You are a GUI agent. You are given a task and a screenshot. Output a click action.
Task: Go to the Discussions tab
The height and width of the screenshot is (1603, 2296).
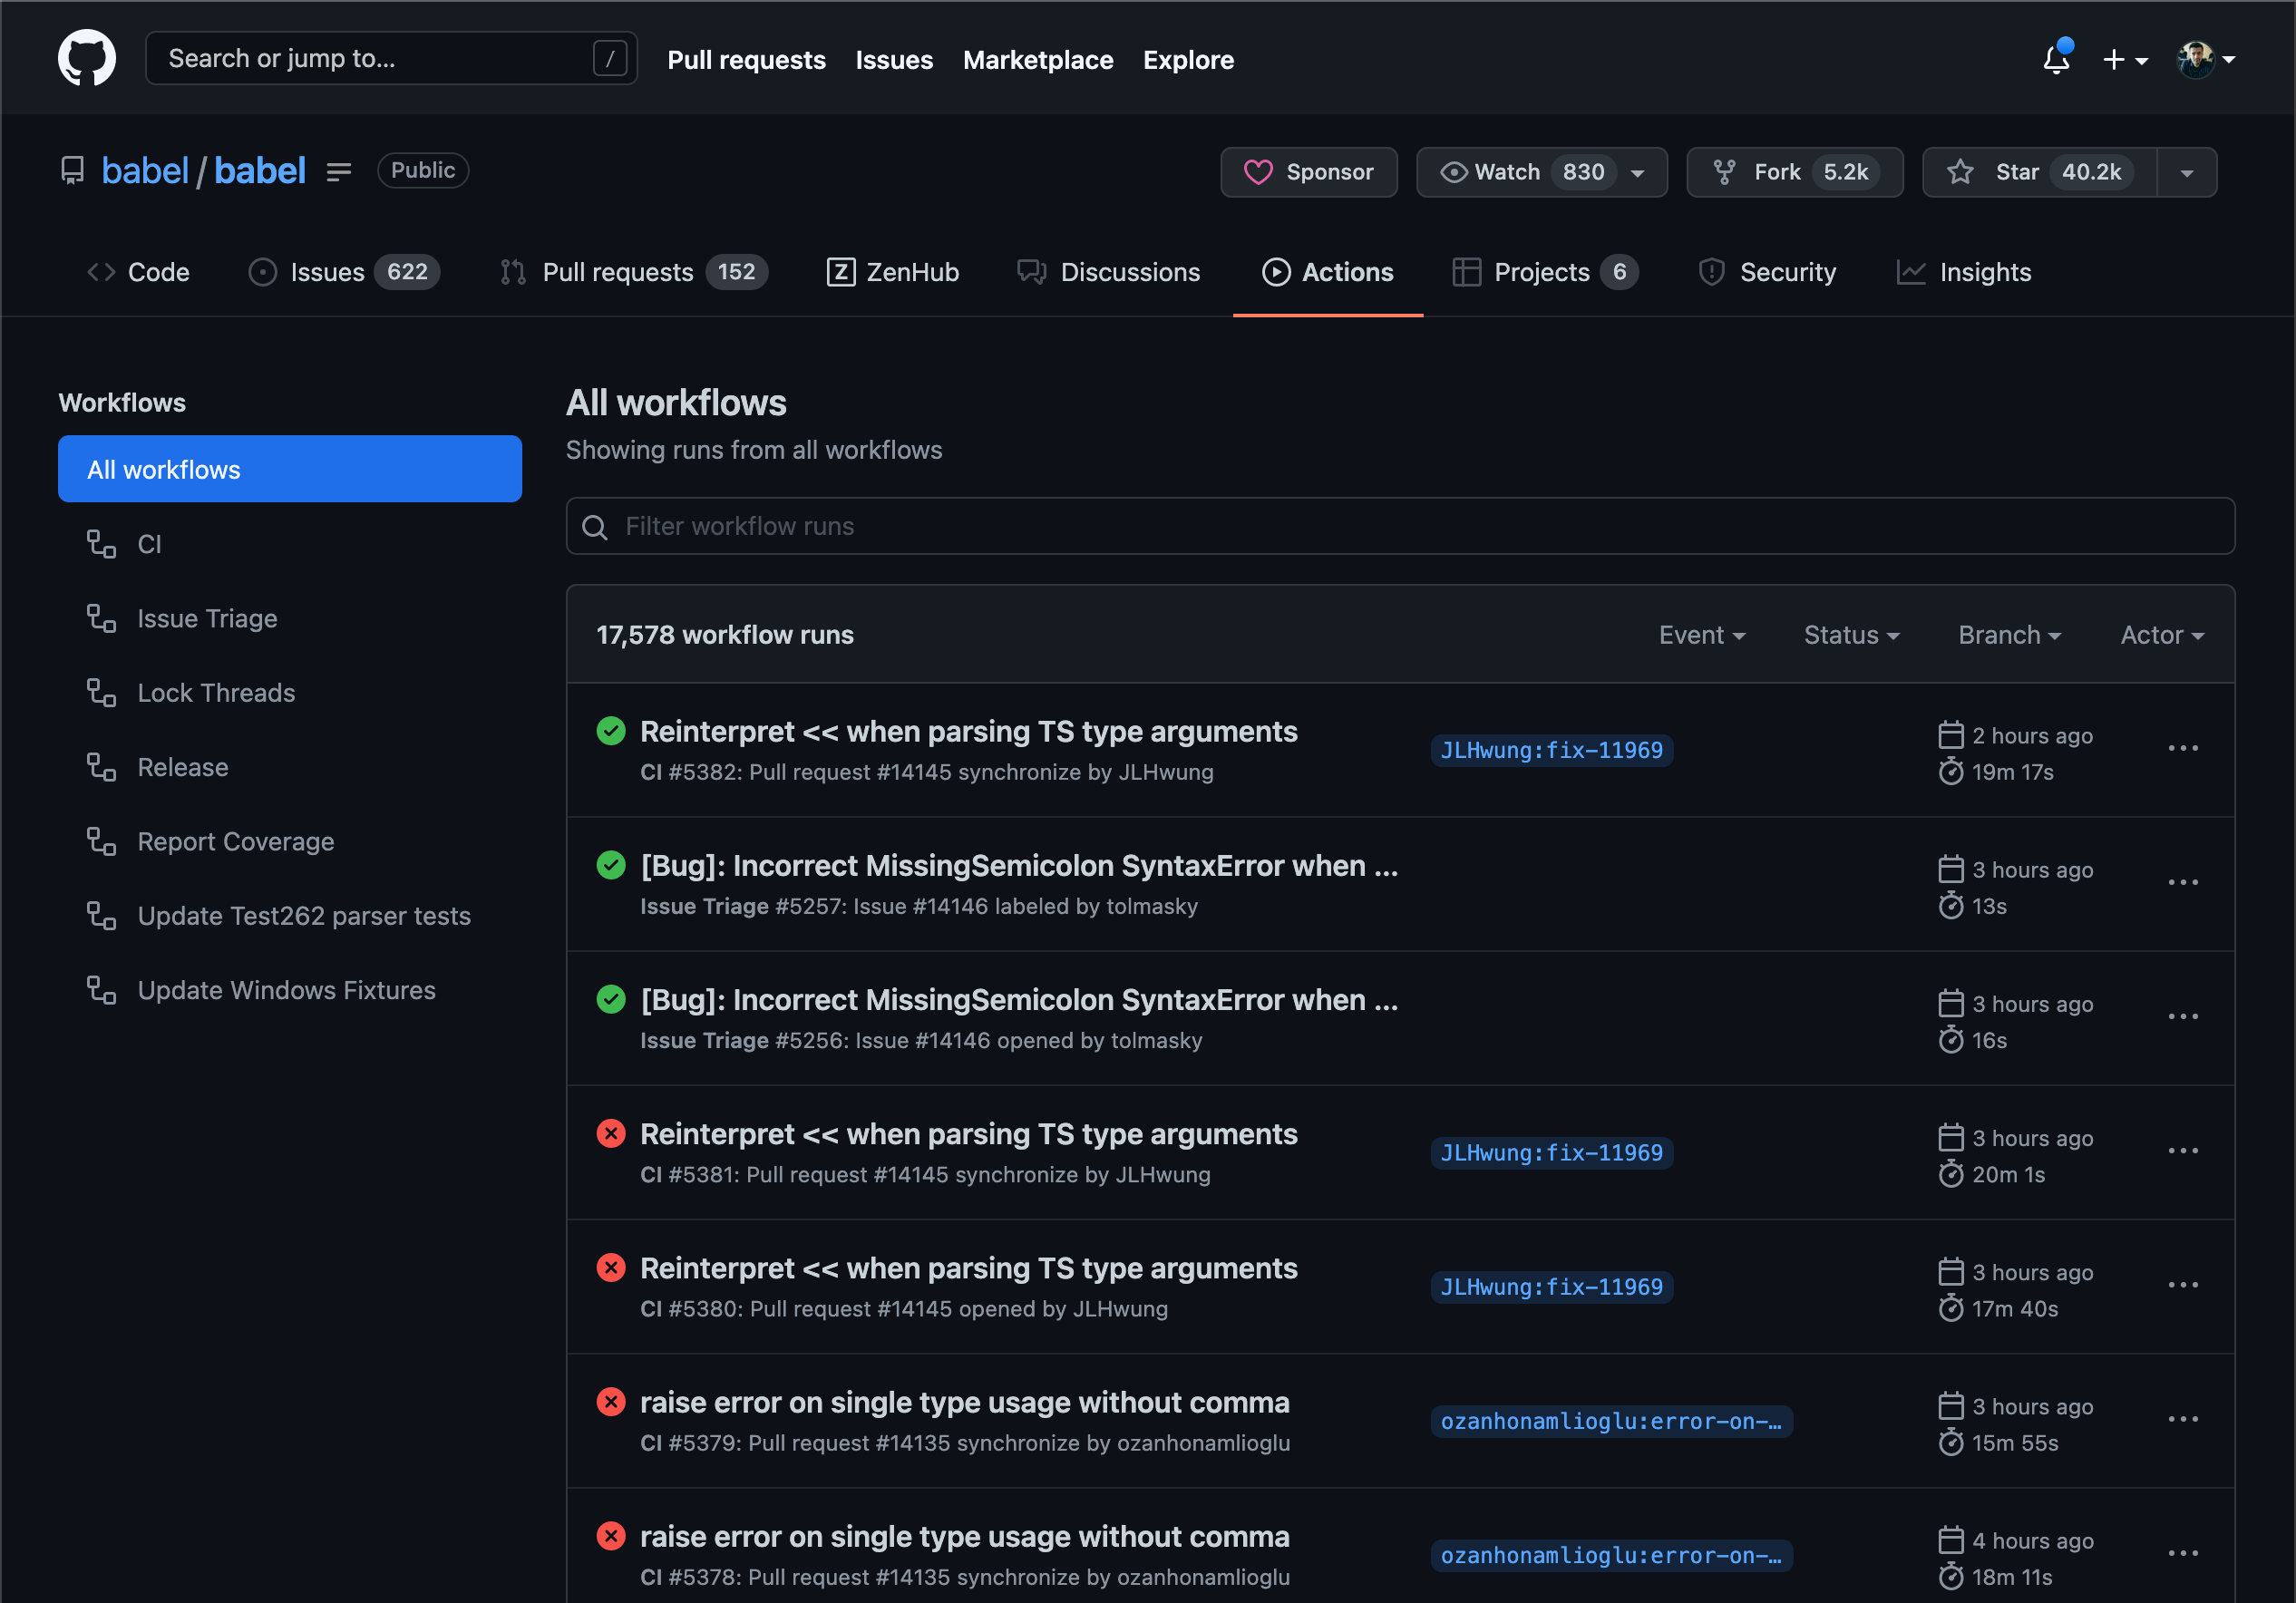(x=1108, y=272)
